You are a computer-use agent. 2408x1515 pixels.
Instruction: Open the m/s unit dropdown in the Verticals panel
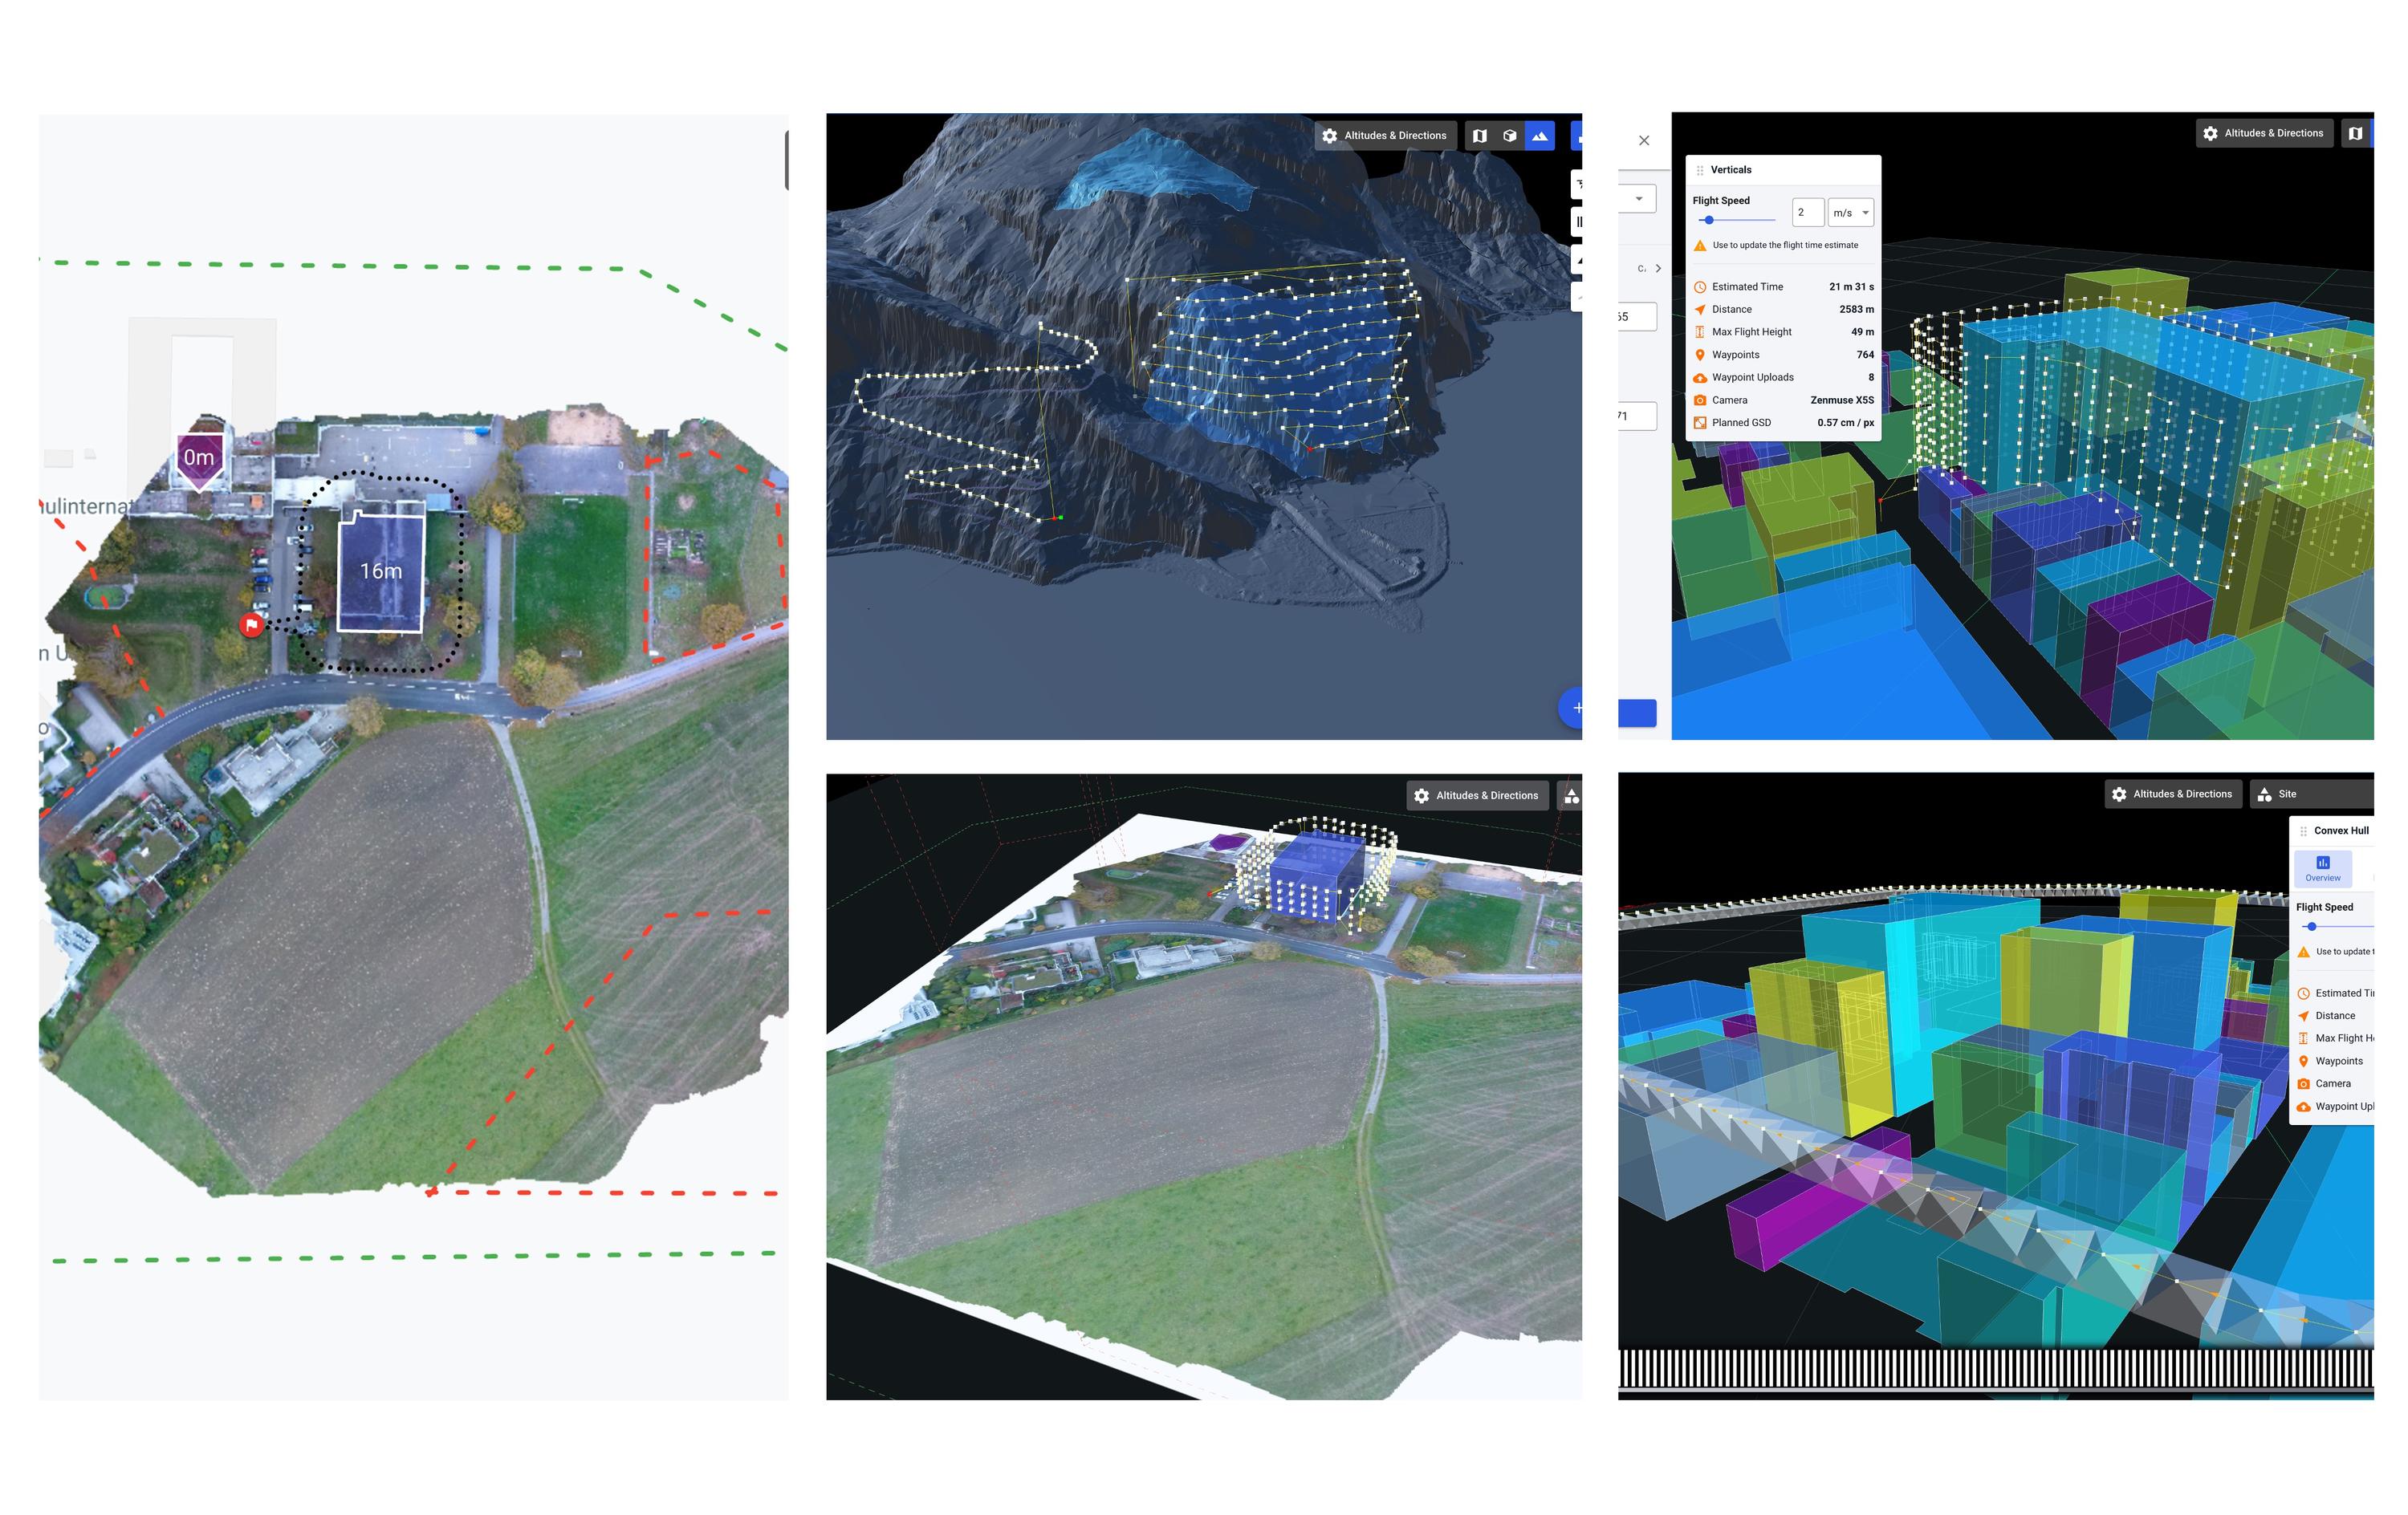1851,213
